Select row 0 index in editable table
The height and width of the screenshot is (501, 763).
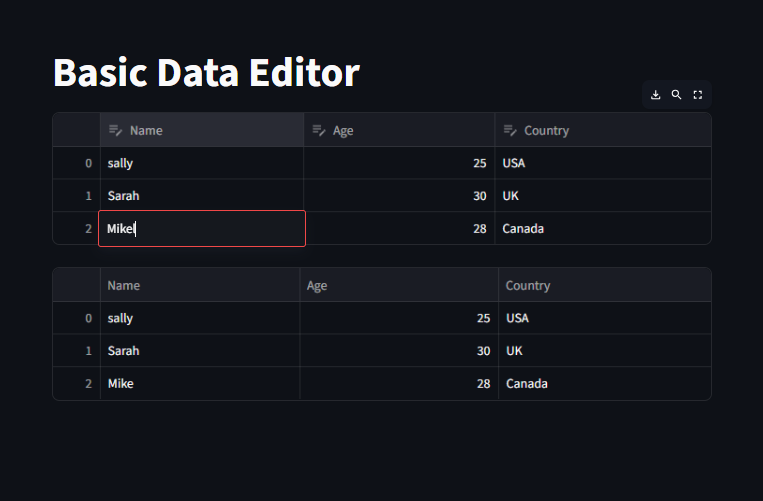point(76,163)
